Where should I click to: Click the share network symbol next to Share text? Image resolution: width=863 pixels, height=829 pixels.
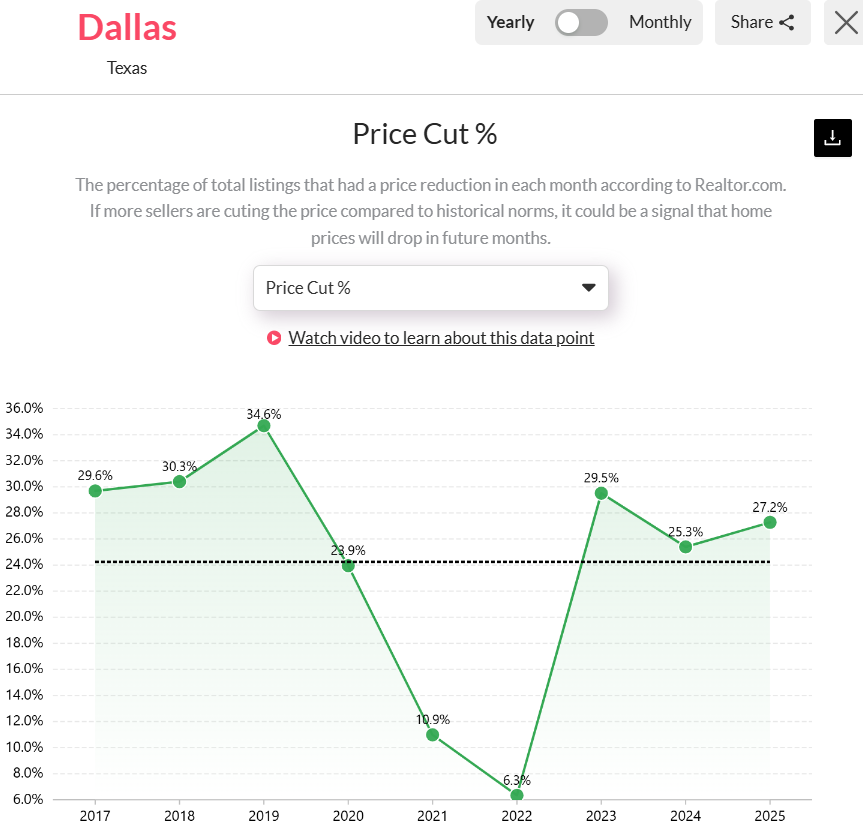point(788,22)
